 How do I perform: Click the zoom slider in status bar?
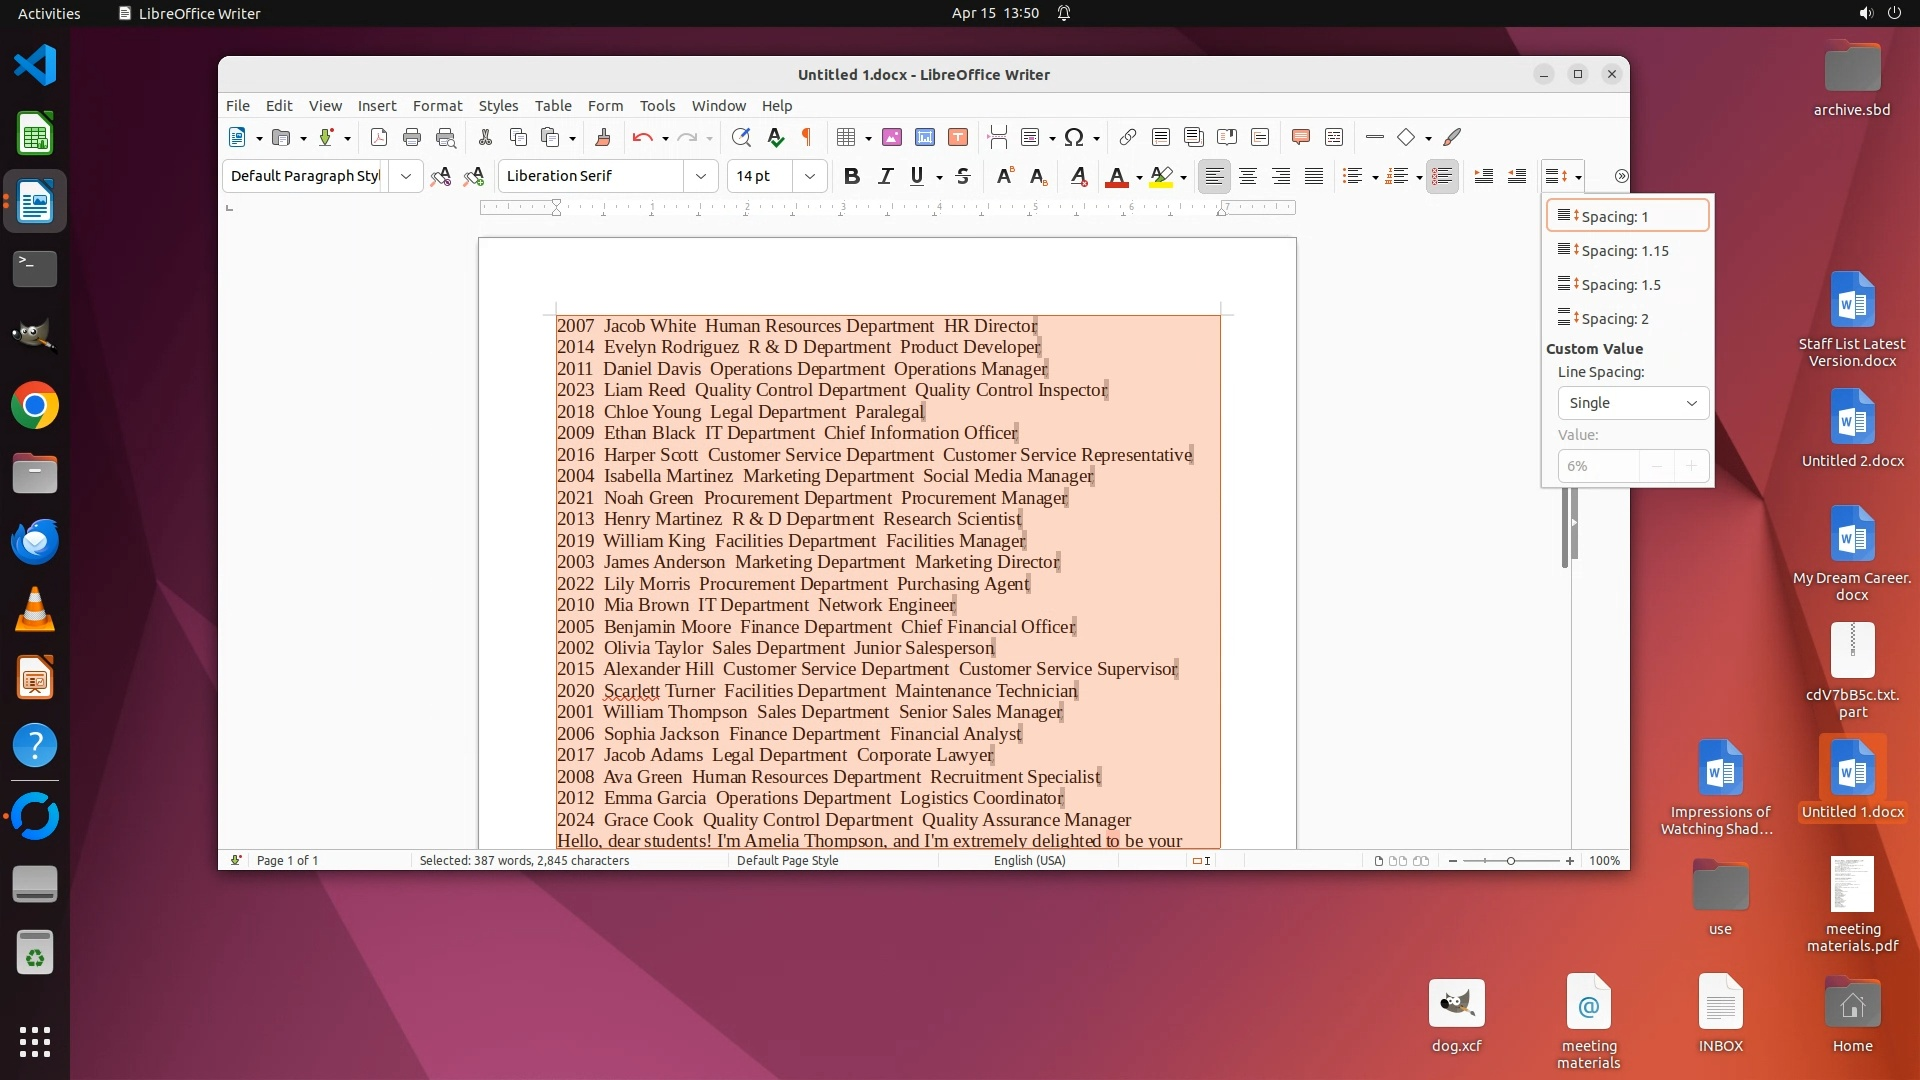point(1511,861)
